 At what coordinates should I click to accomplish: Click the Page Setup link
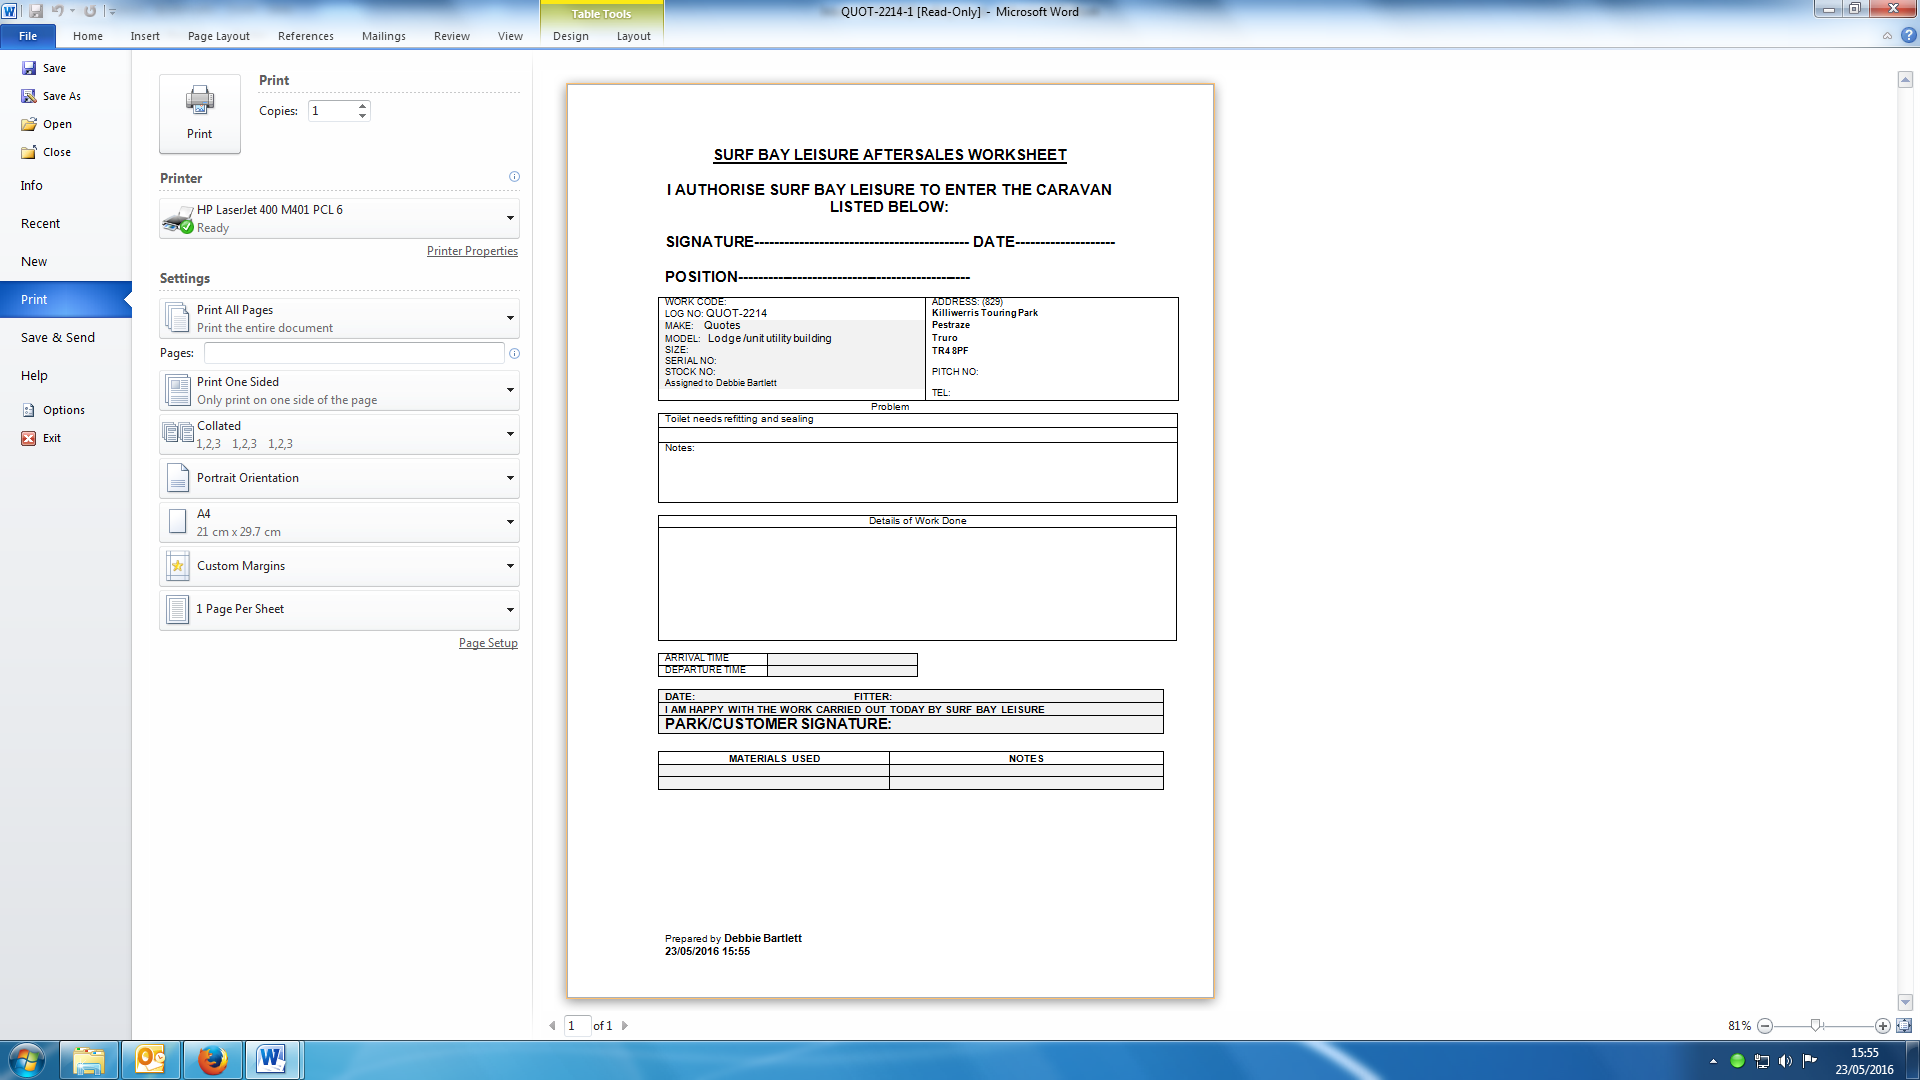pos(488,643)
